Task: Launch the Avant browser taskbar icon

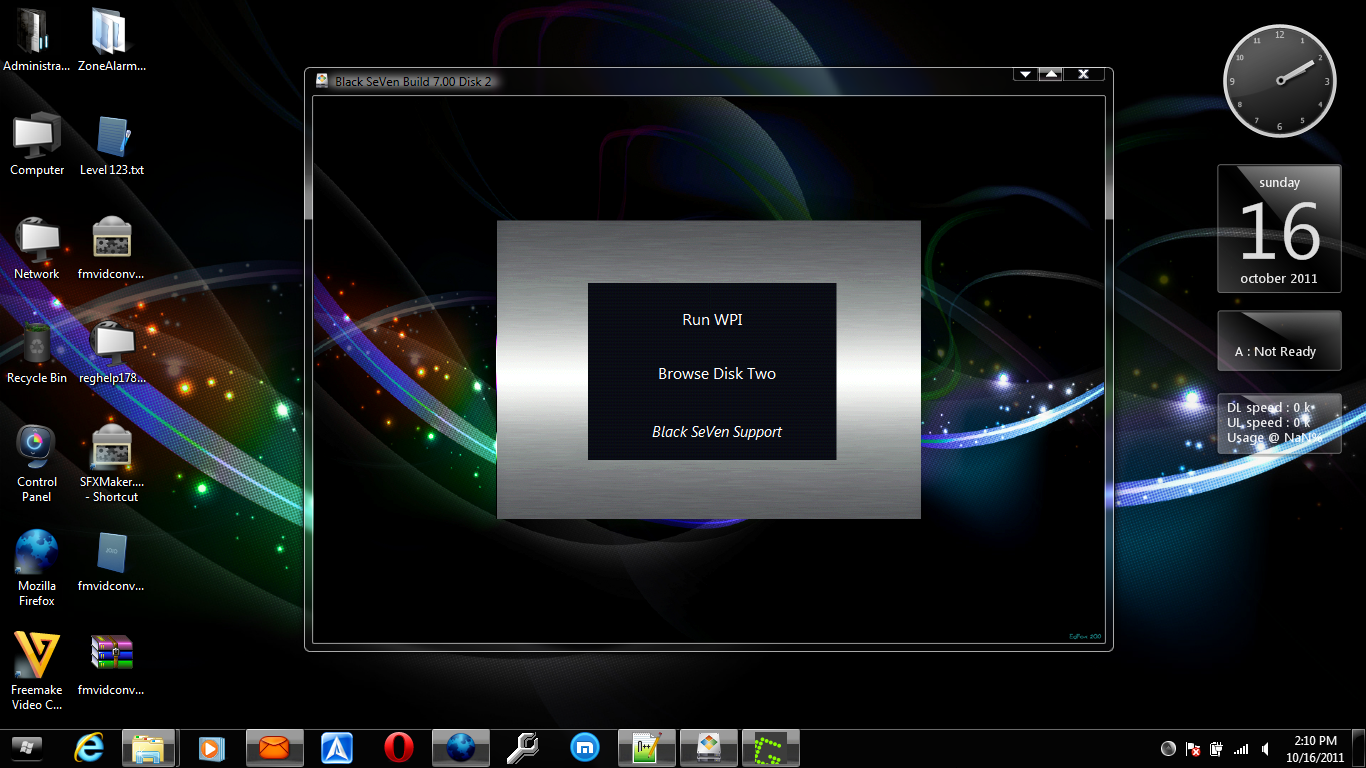Action: (x=337, y=747)
